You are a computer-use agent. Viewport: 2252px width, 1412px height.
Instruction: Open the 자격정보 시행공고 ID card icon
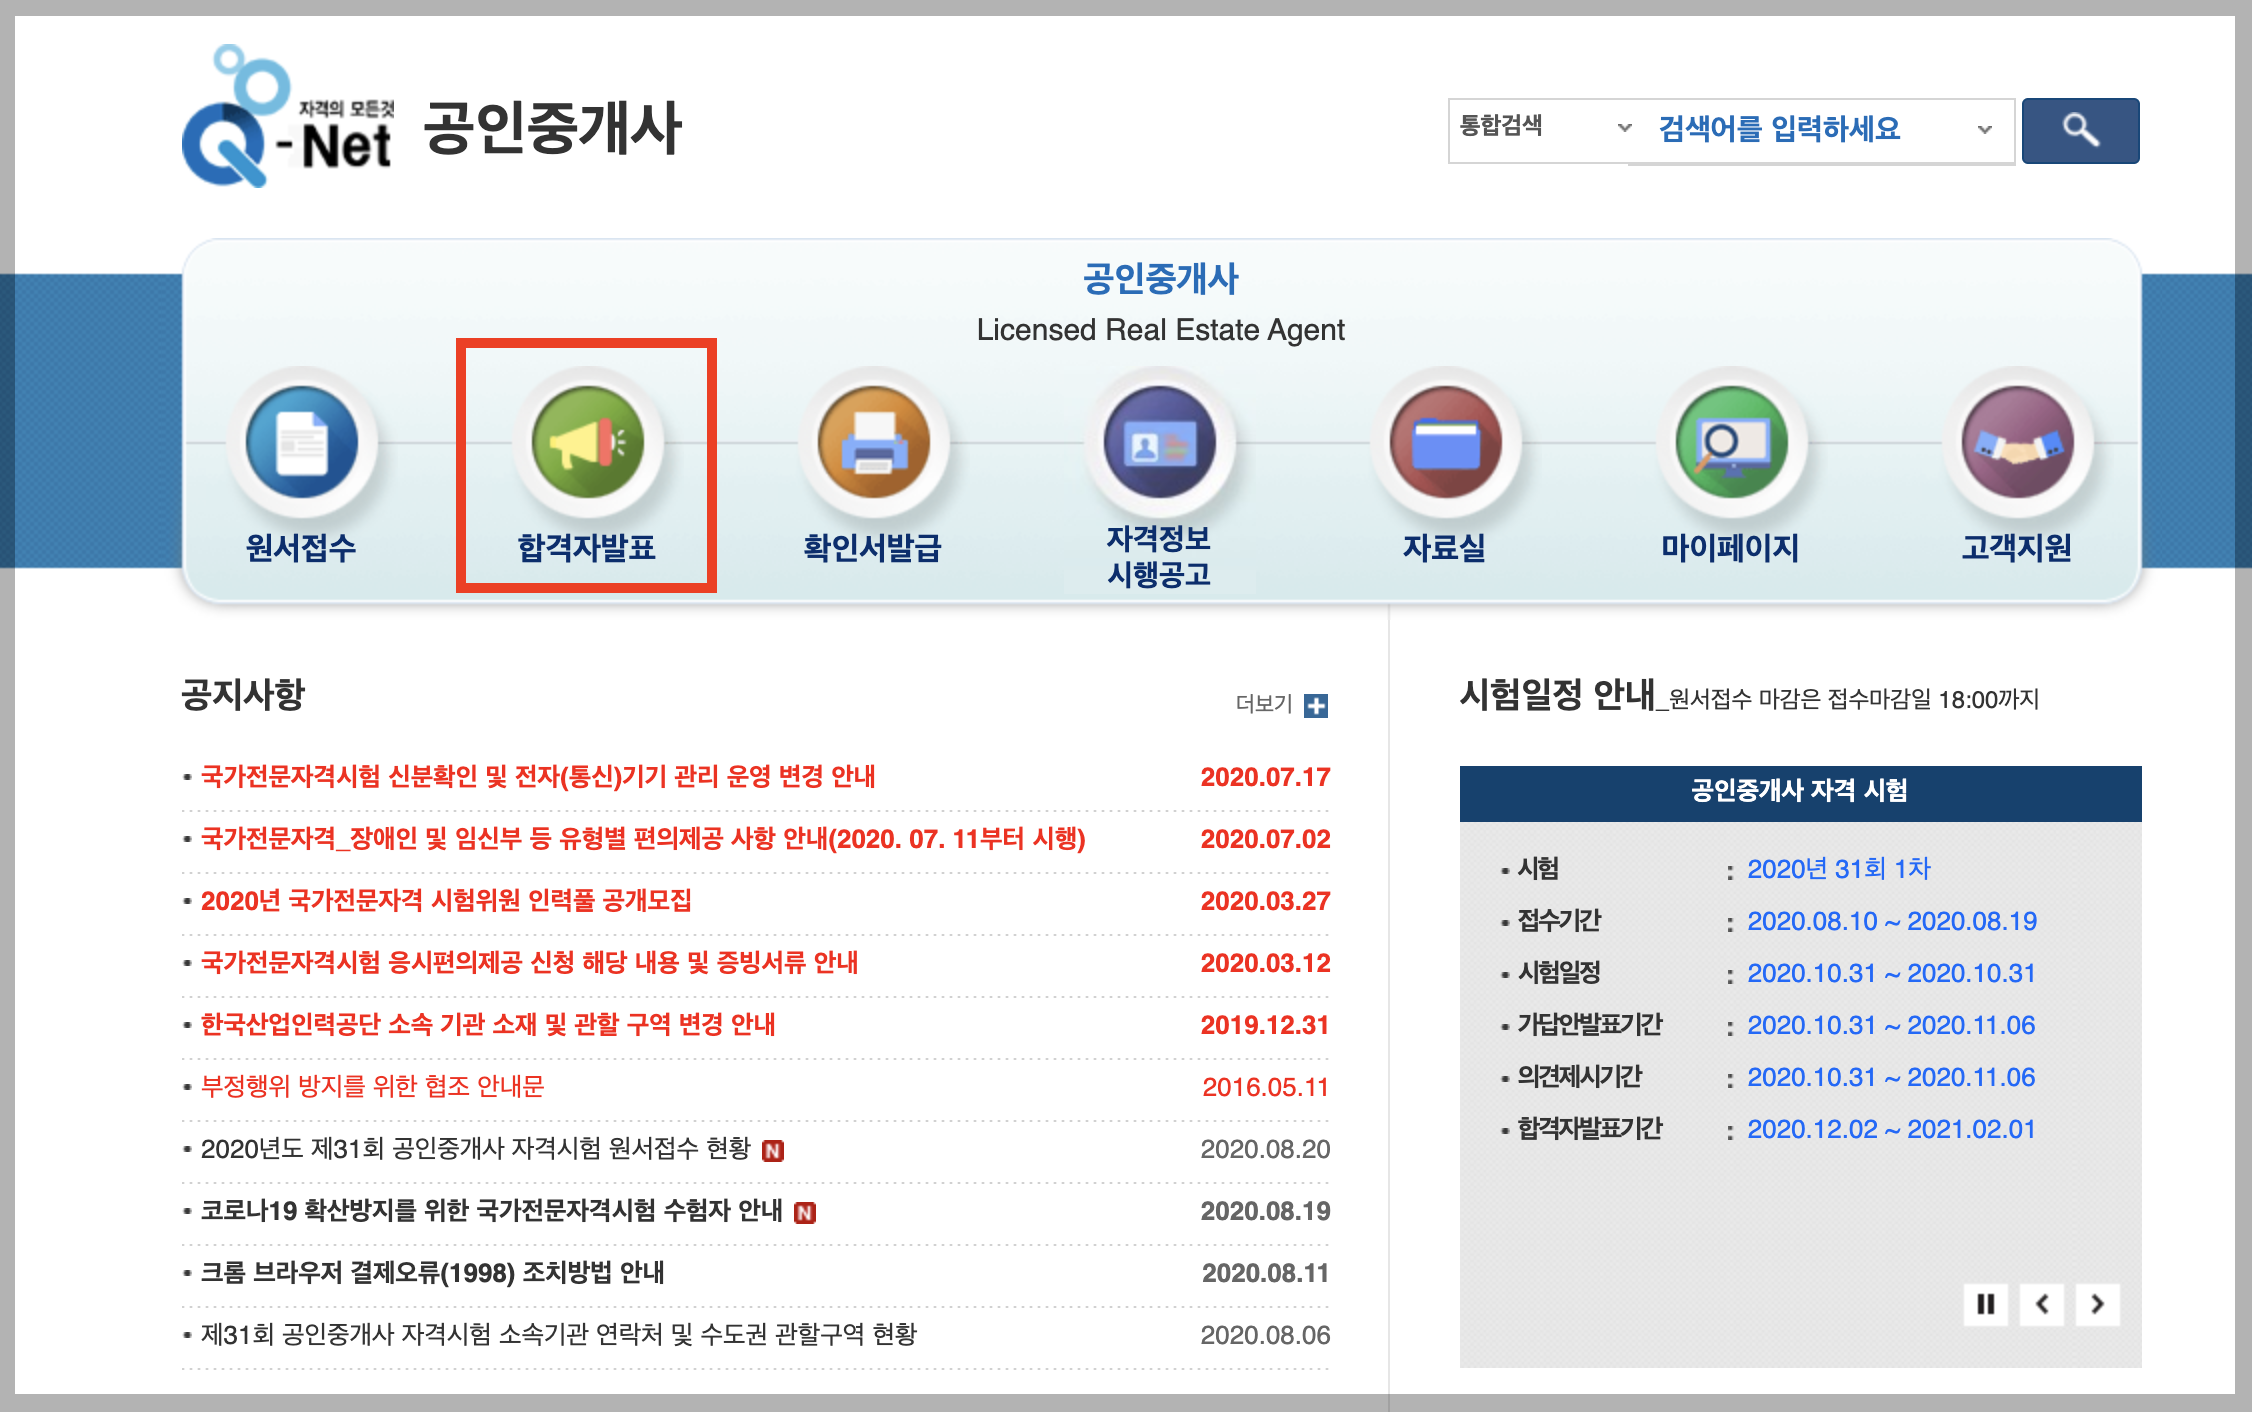tap(1159, 442)
